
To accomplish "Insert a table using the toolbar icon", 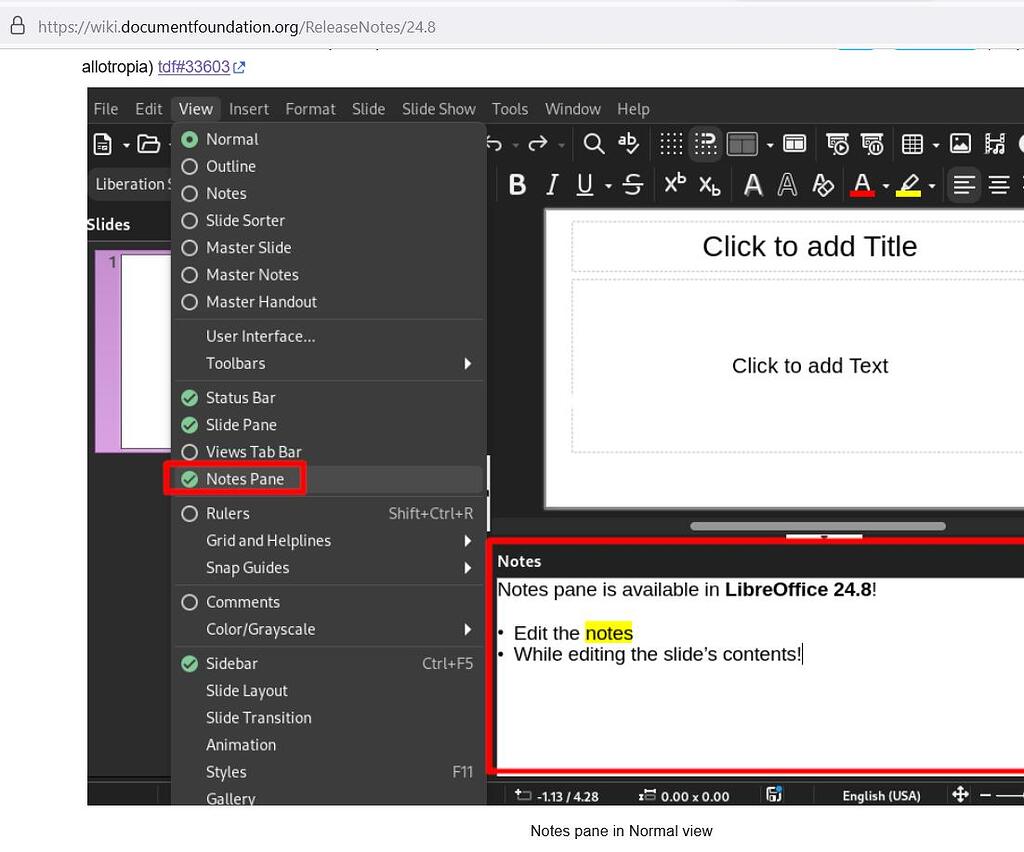I will coord(915,143).
